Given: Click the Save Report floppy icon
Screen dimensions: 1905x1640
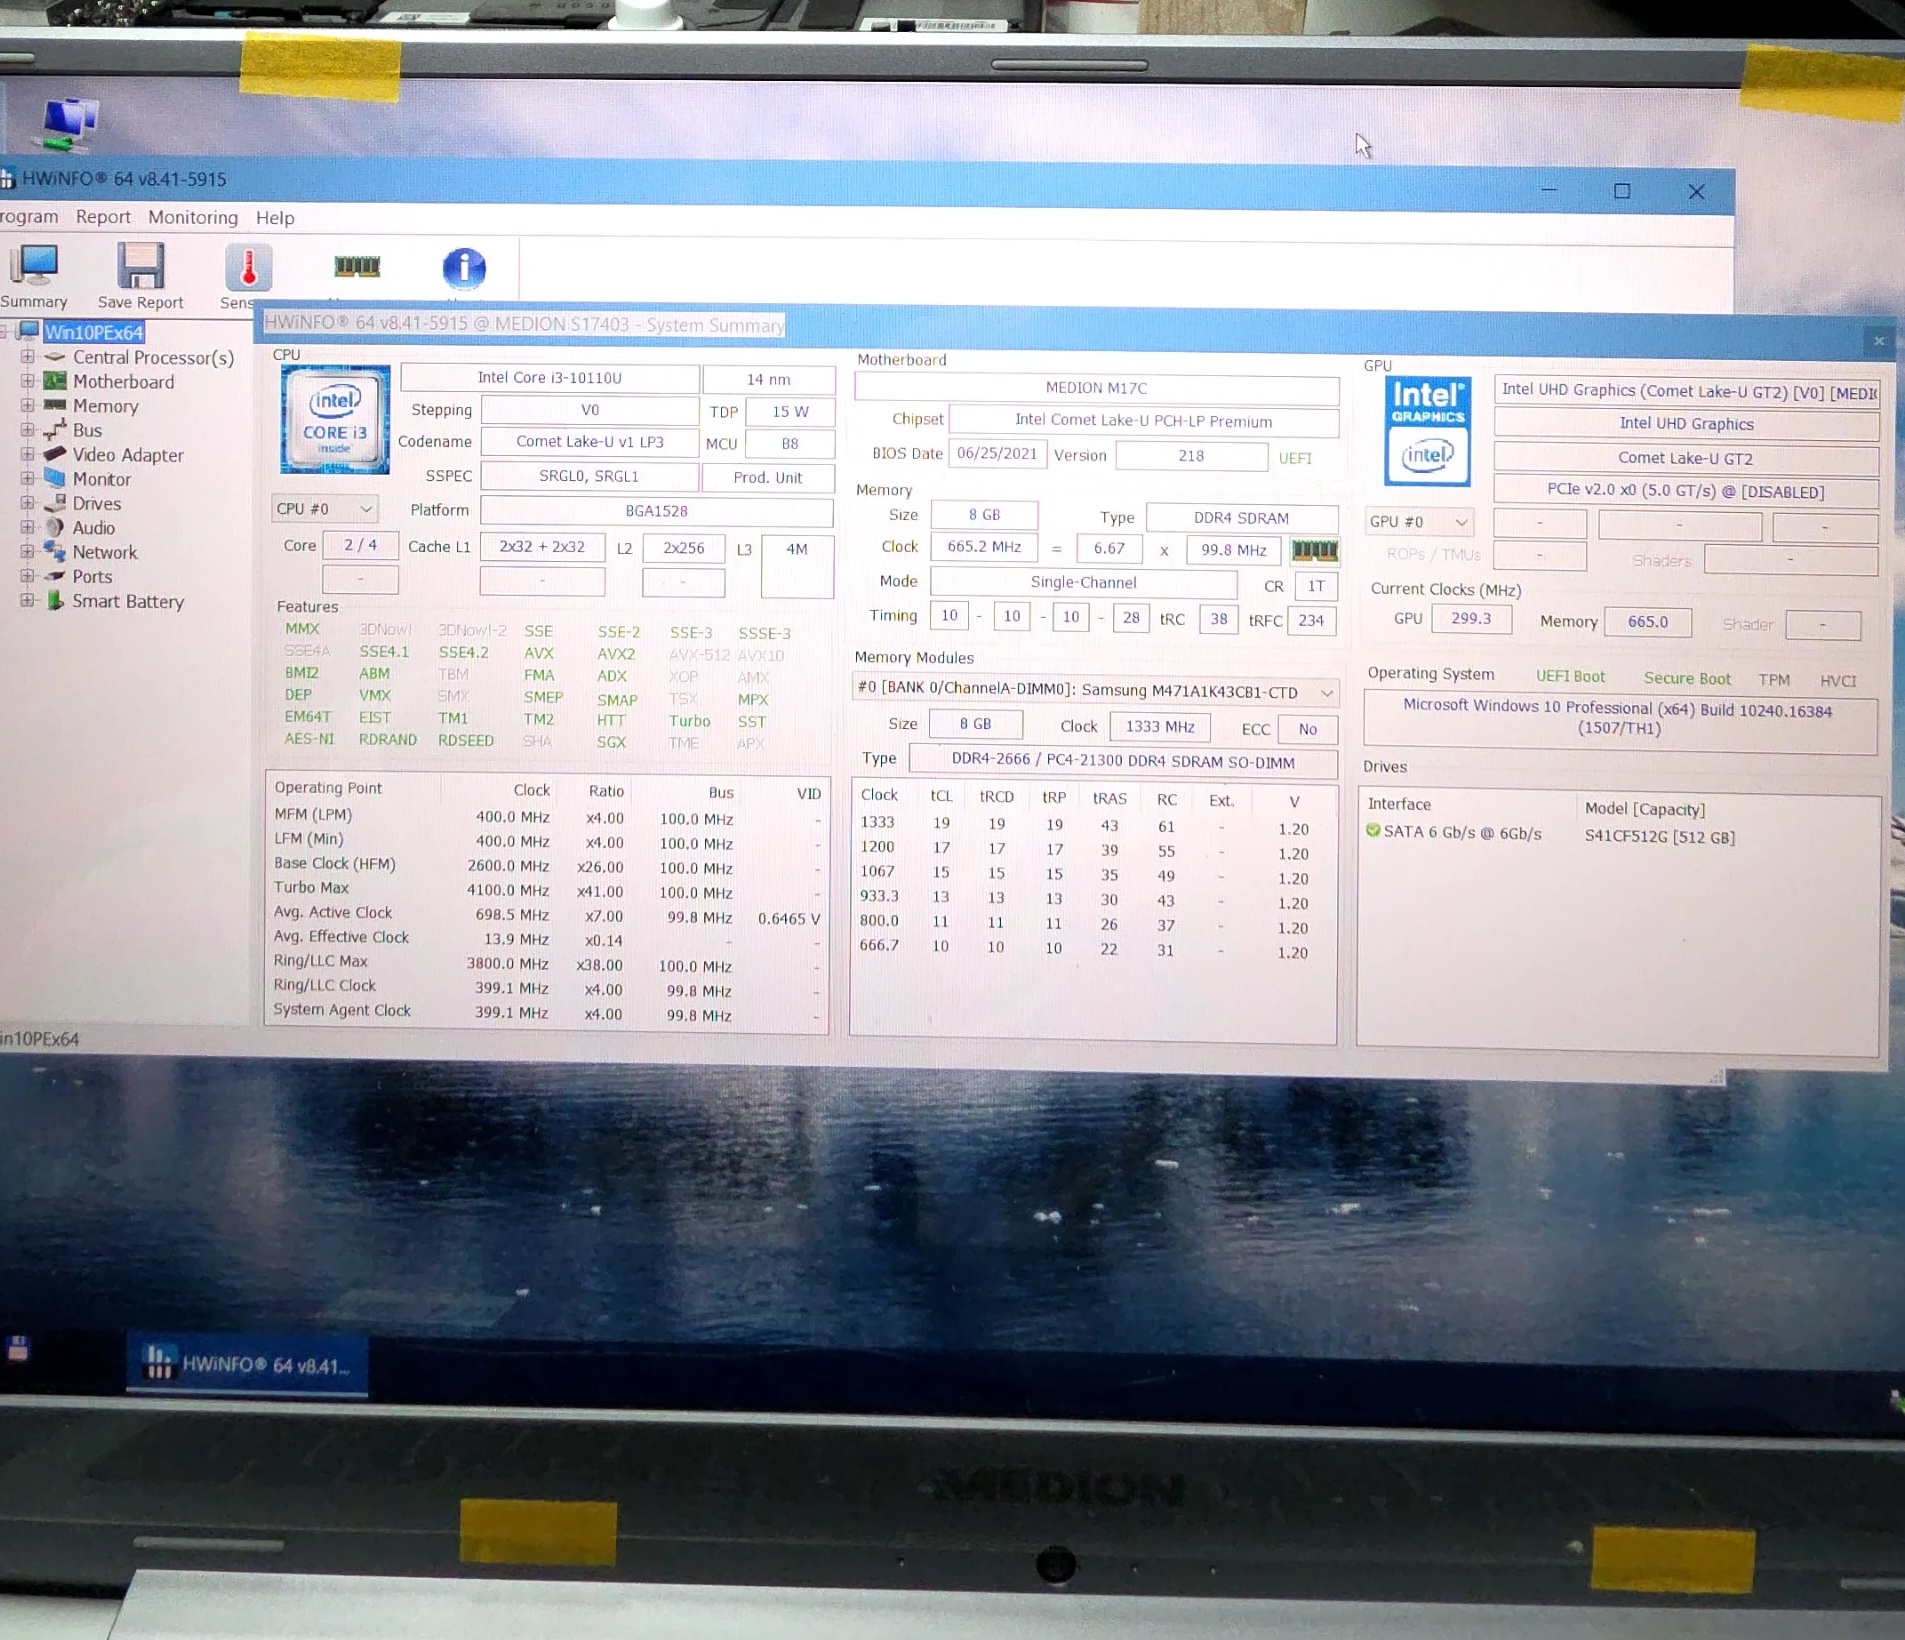Looking at the screenshot, I should click(140, 268).
